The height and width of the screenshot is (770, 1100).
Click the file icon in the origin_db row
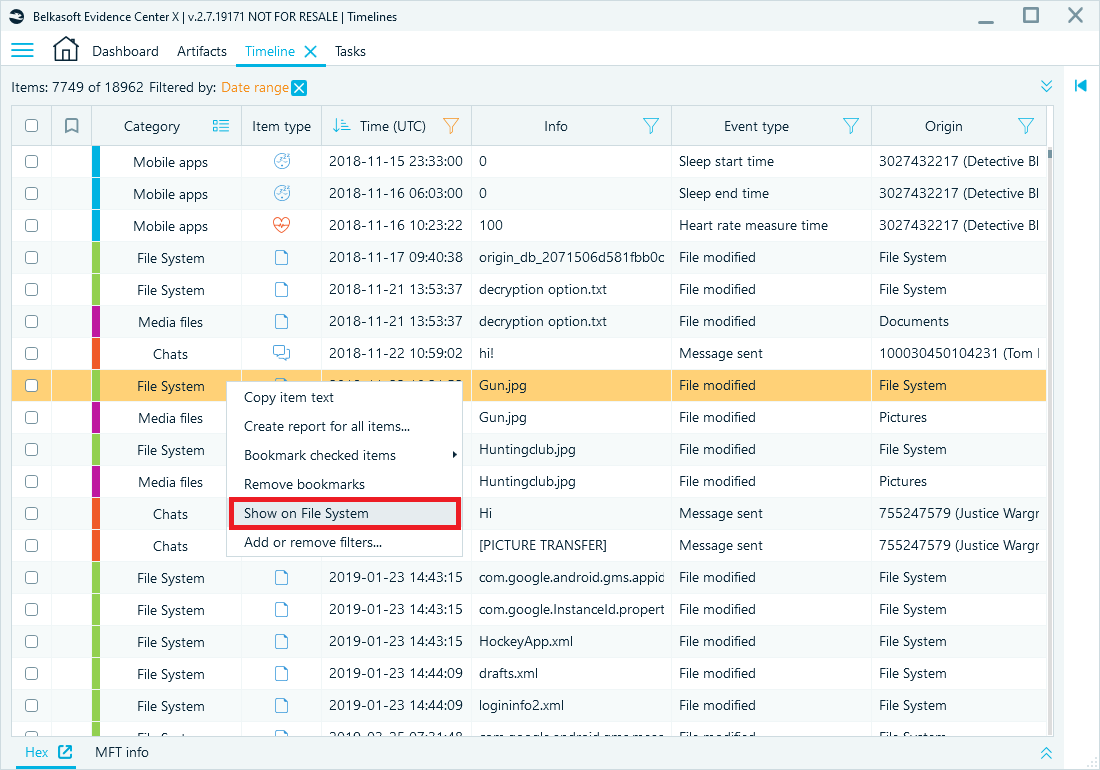pyautogui.click(x=281, y=257)
